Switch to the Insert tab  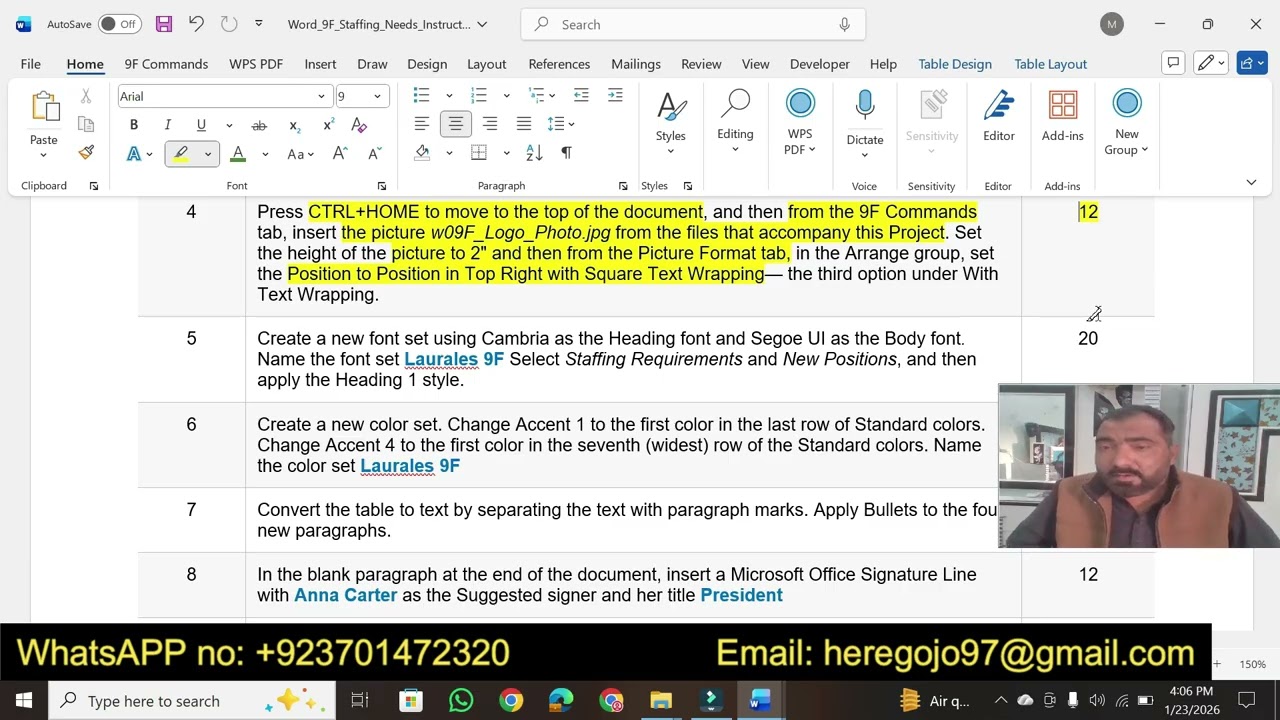320,64
